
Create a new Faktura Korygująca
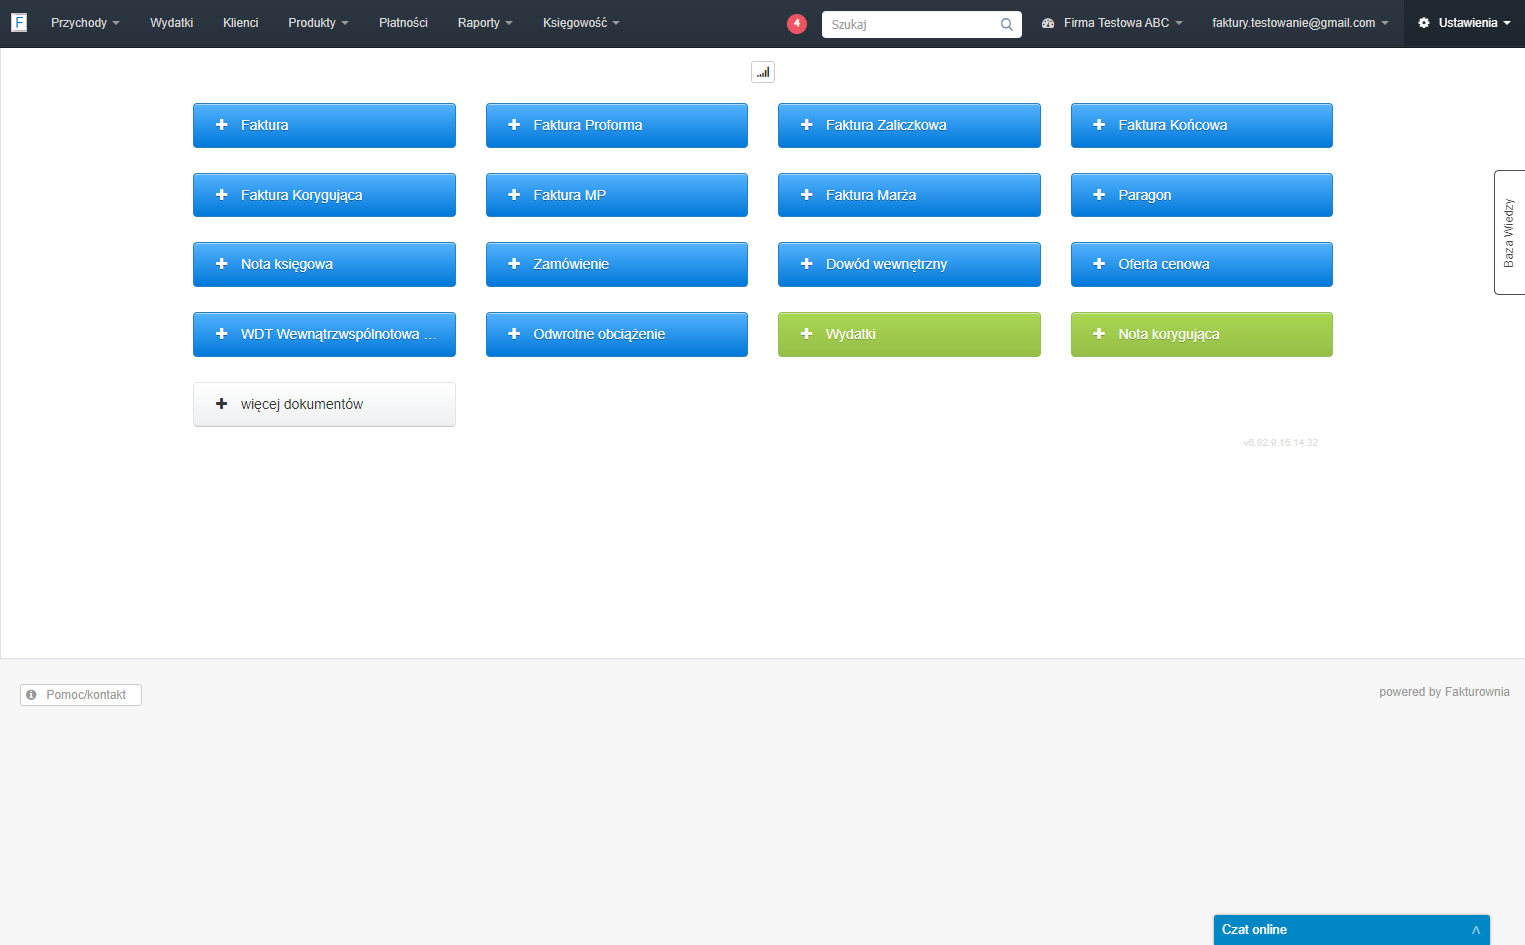[324, 195]
